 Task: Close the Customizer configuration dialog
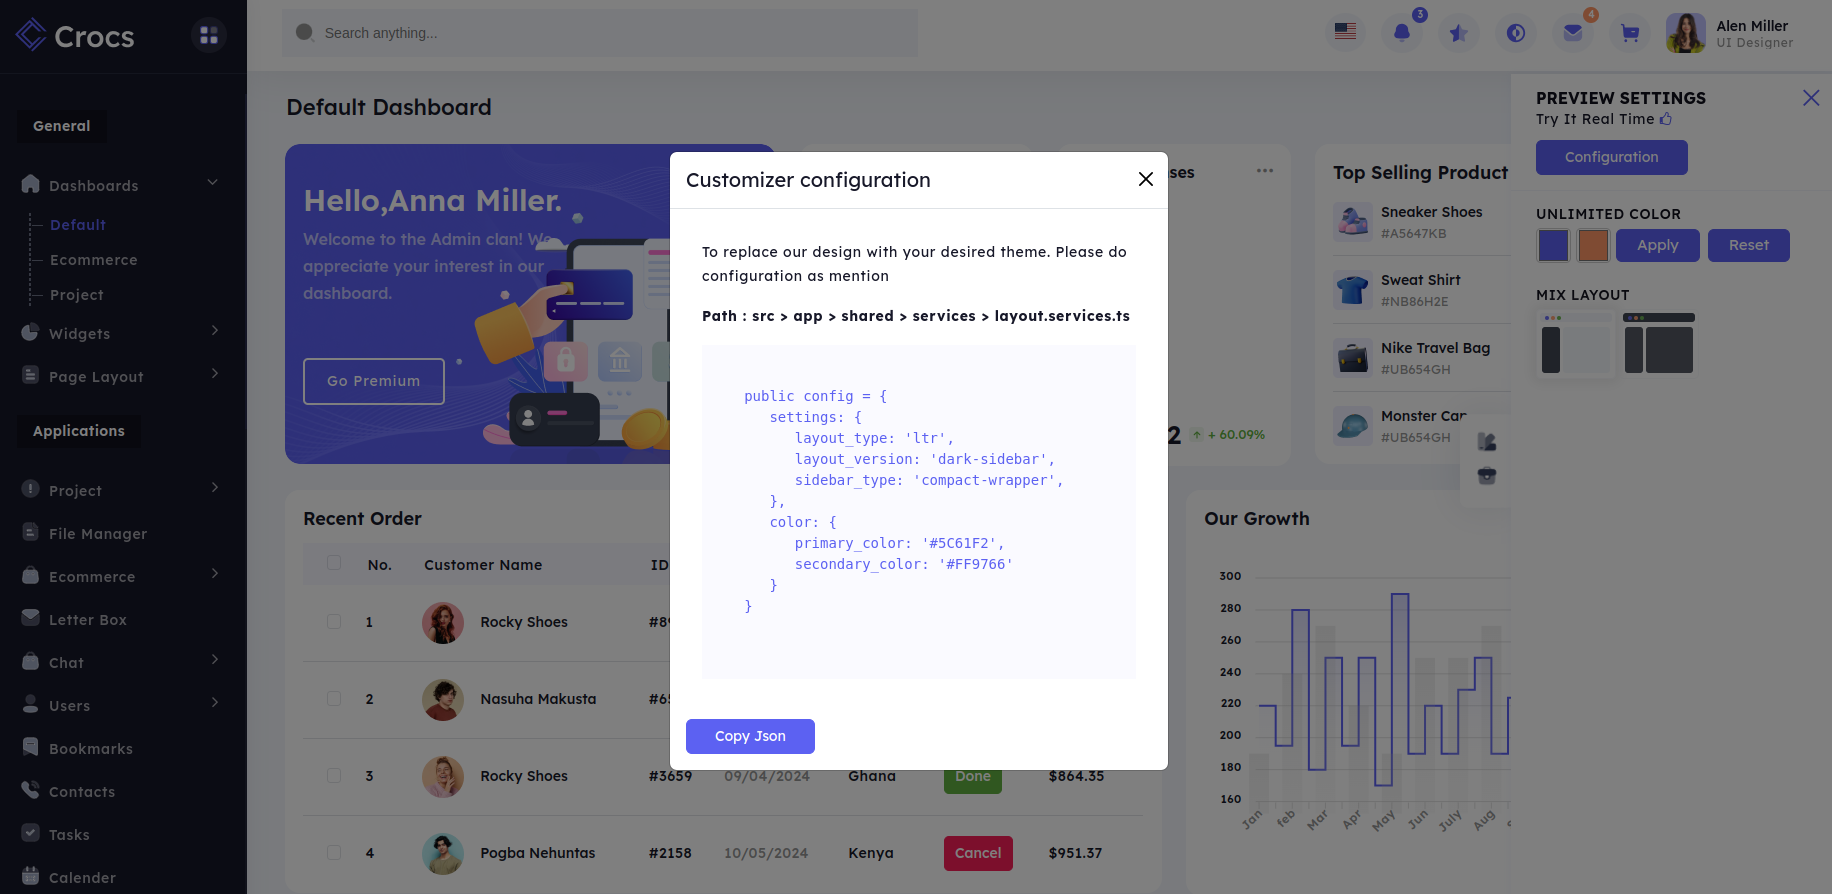[1146, 179]
